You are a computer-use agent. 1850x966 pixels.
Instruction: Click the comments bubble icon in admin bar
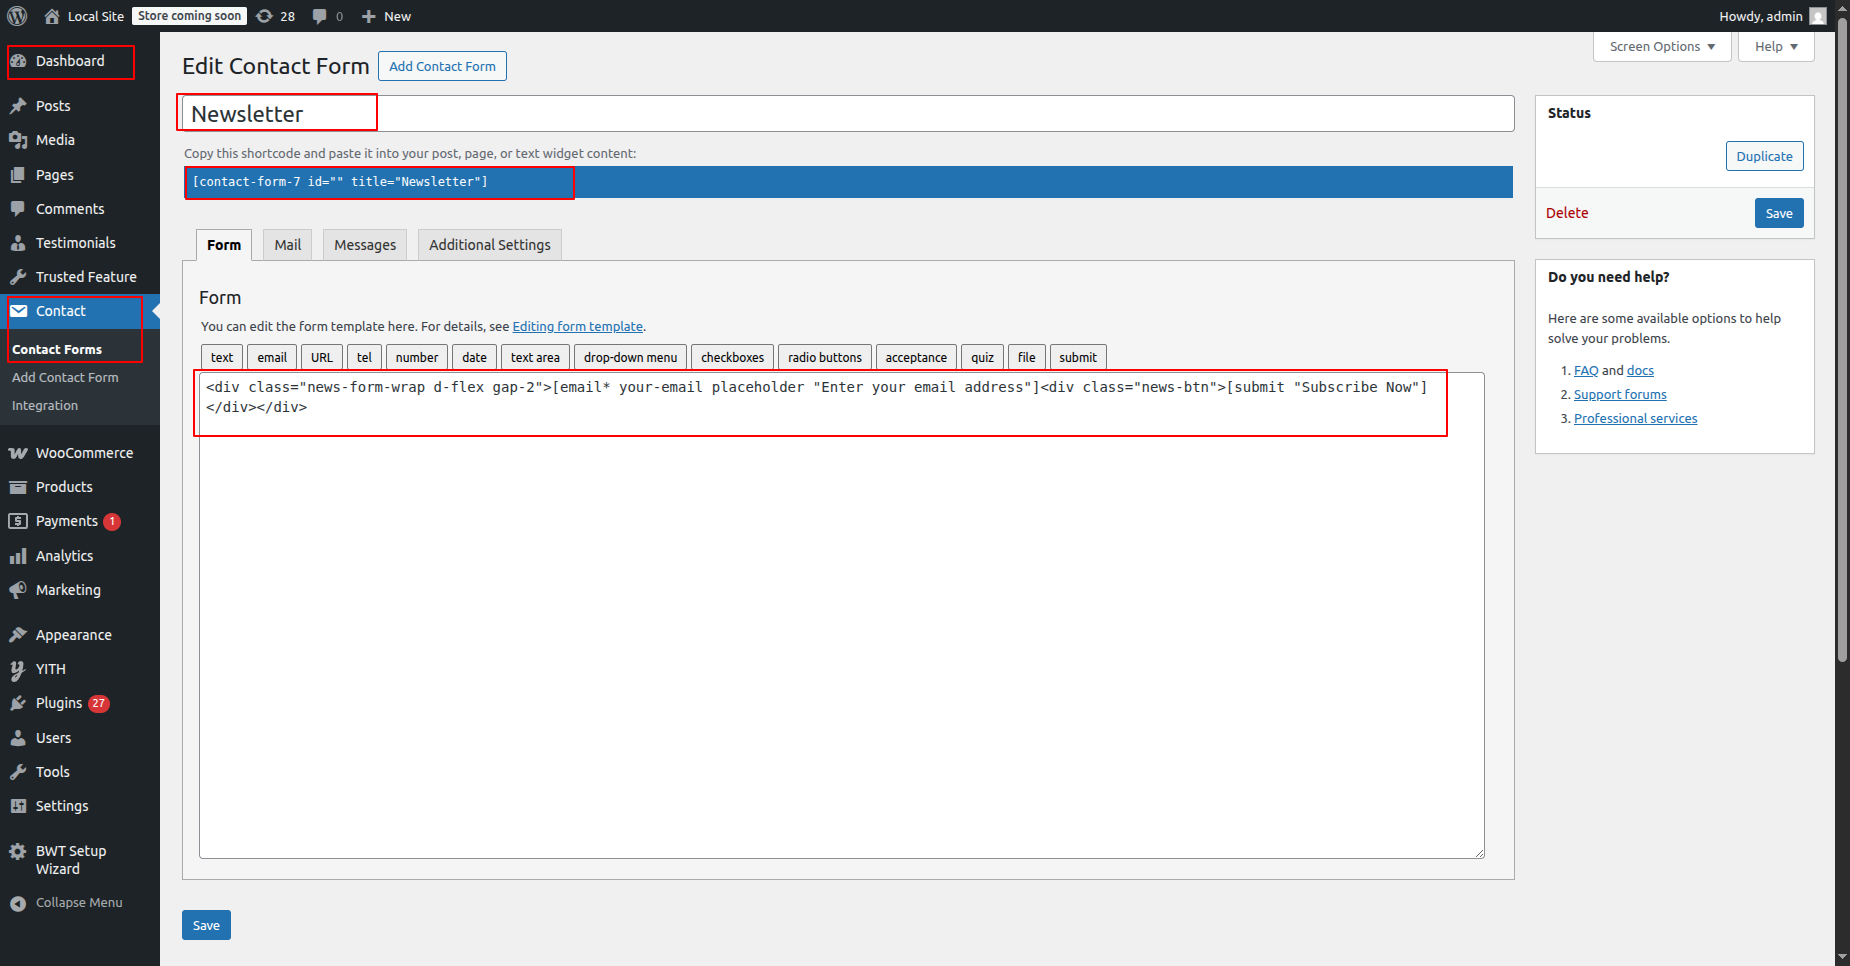(319, 16)
